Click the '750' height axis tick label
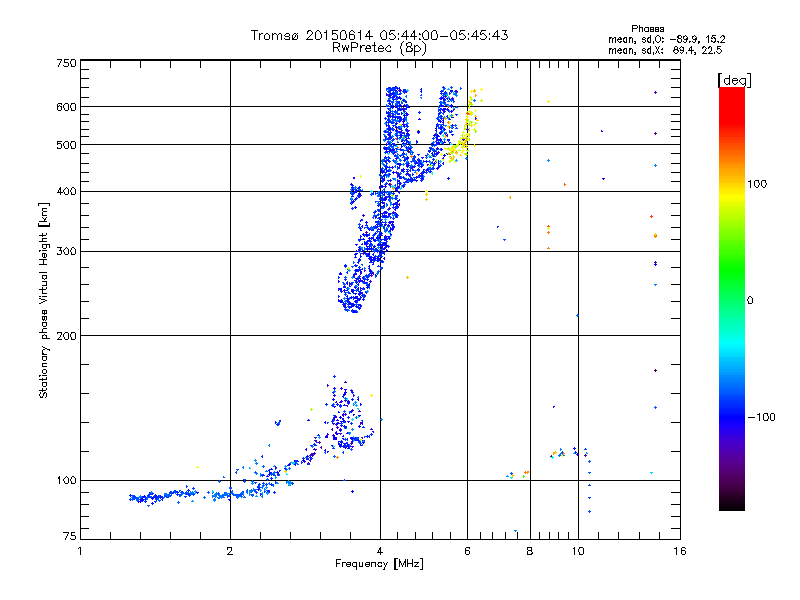The height and width of the screenshot is (600, 800). coord(66,63)
